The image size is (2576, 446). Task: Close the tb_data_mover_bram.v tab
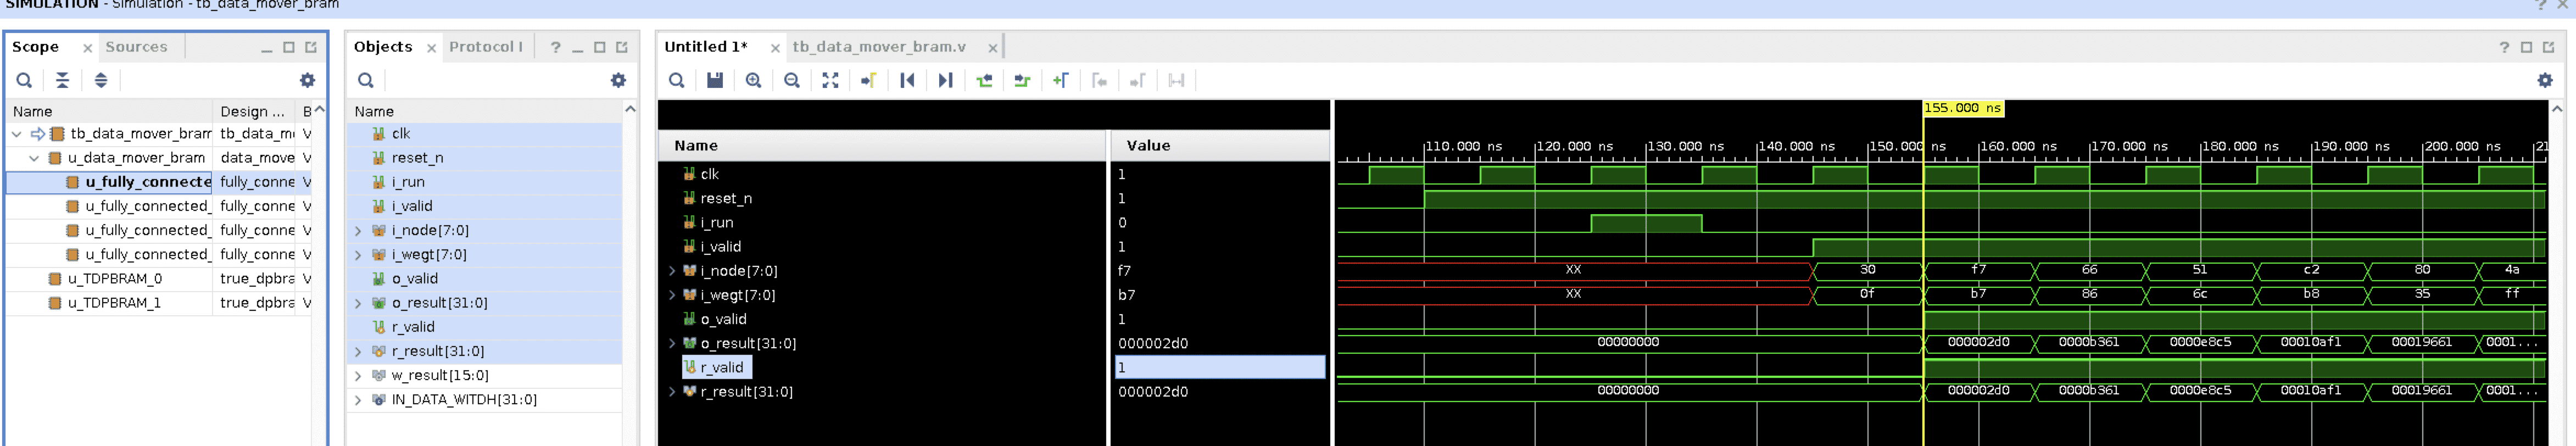(992, 48)
